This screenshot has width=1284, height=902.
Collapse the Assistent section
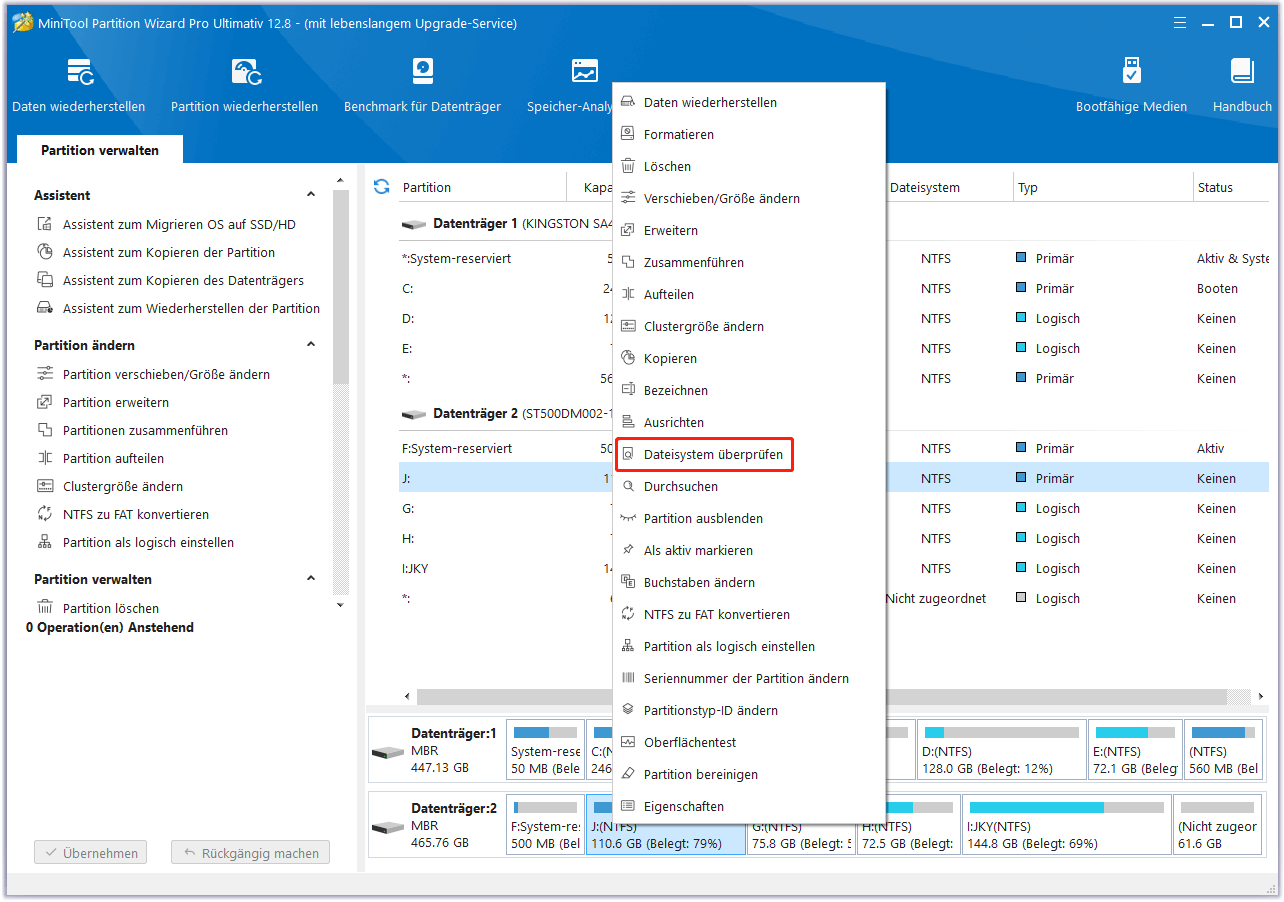tap(311, 195)
